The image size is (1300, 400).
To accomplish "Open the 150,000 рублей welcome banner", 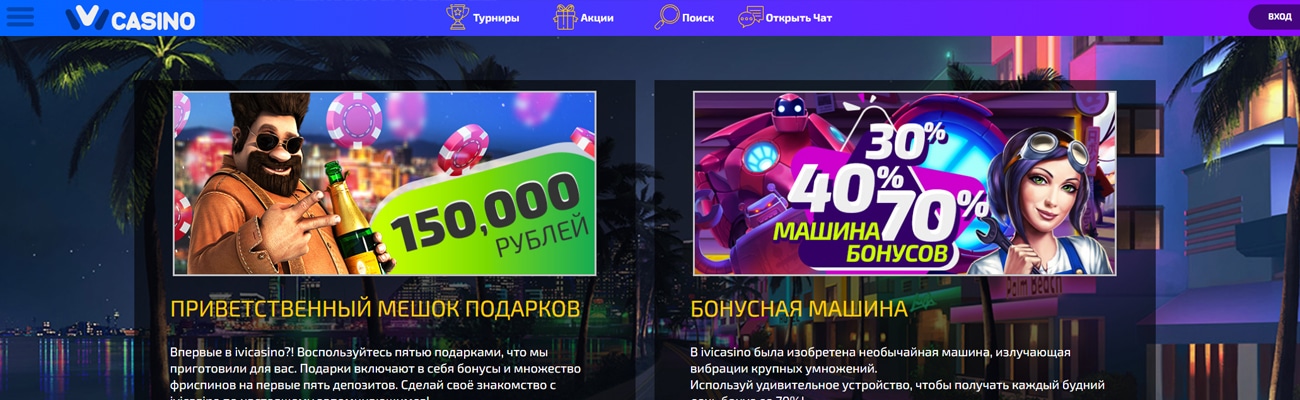I will [x=385, y=184].
